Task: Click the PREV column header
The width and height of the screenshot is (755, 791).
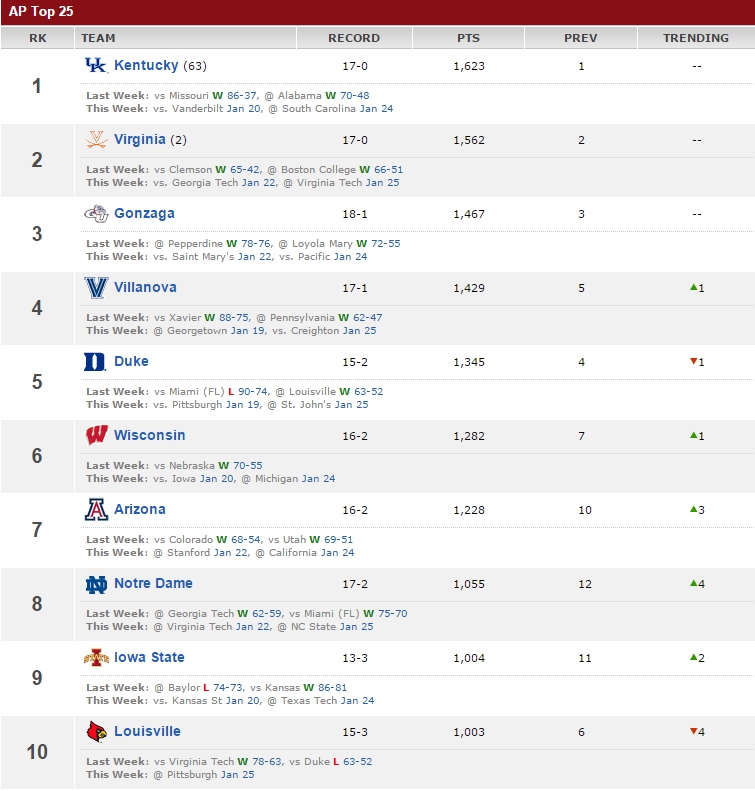Action: pos(581,38)
